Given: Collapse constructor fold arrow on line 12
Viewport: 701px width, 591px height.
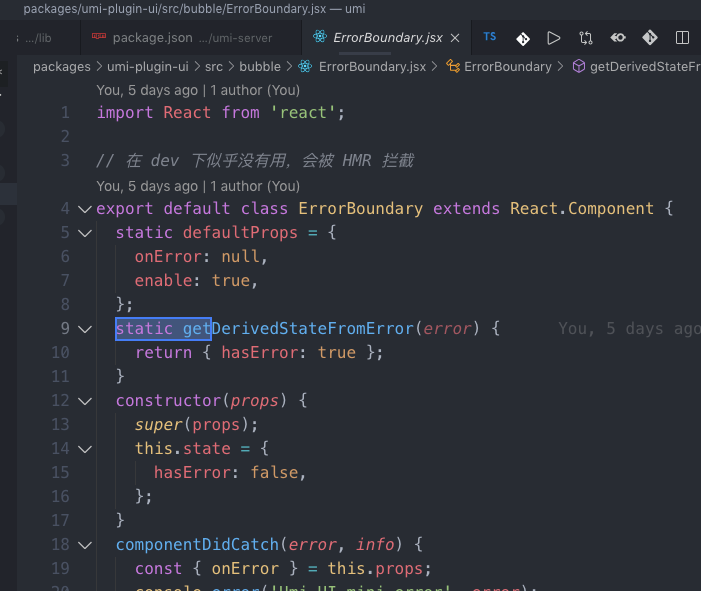Looking at the screenshot, I should (85, 401).
